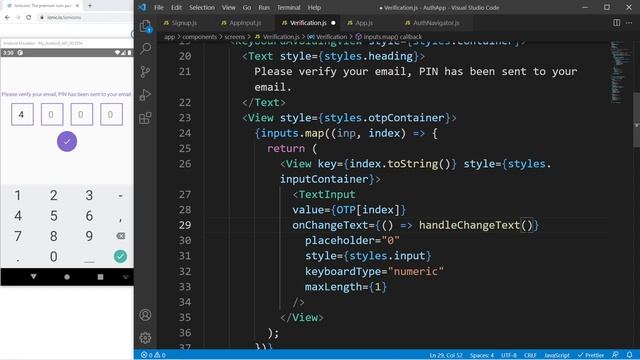640x360 pixels.
Task: Tap the green done key on emulator keyboard
Action: [120, 256]
